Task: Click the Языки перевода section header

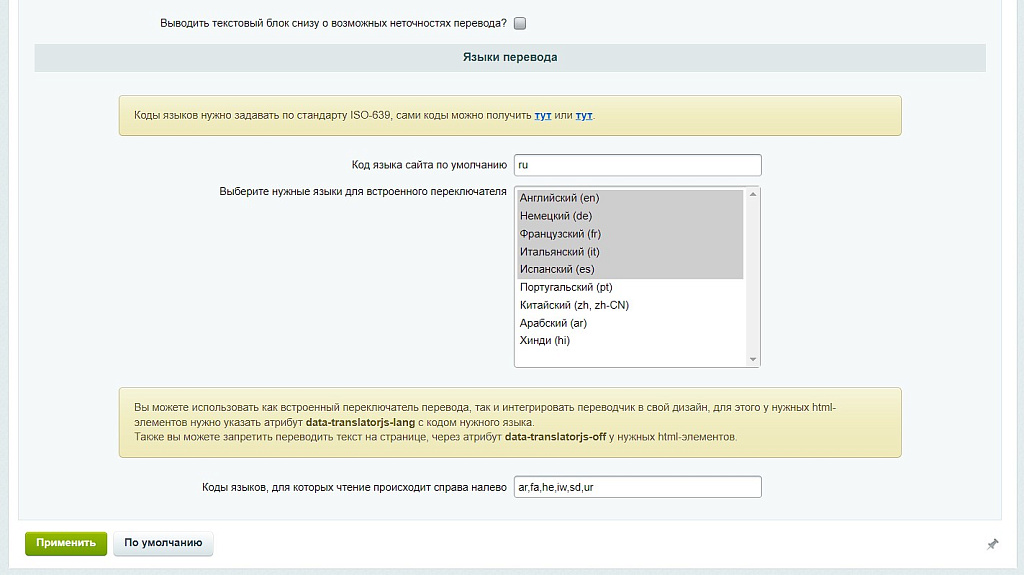Action: coord(510,58)
